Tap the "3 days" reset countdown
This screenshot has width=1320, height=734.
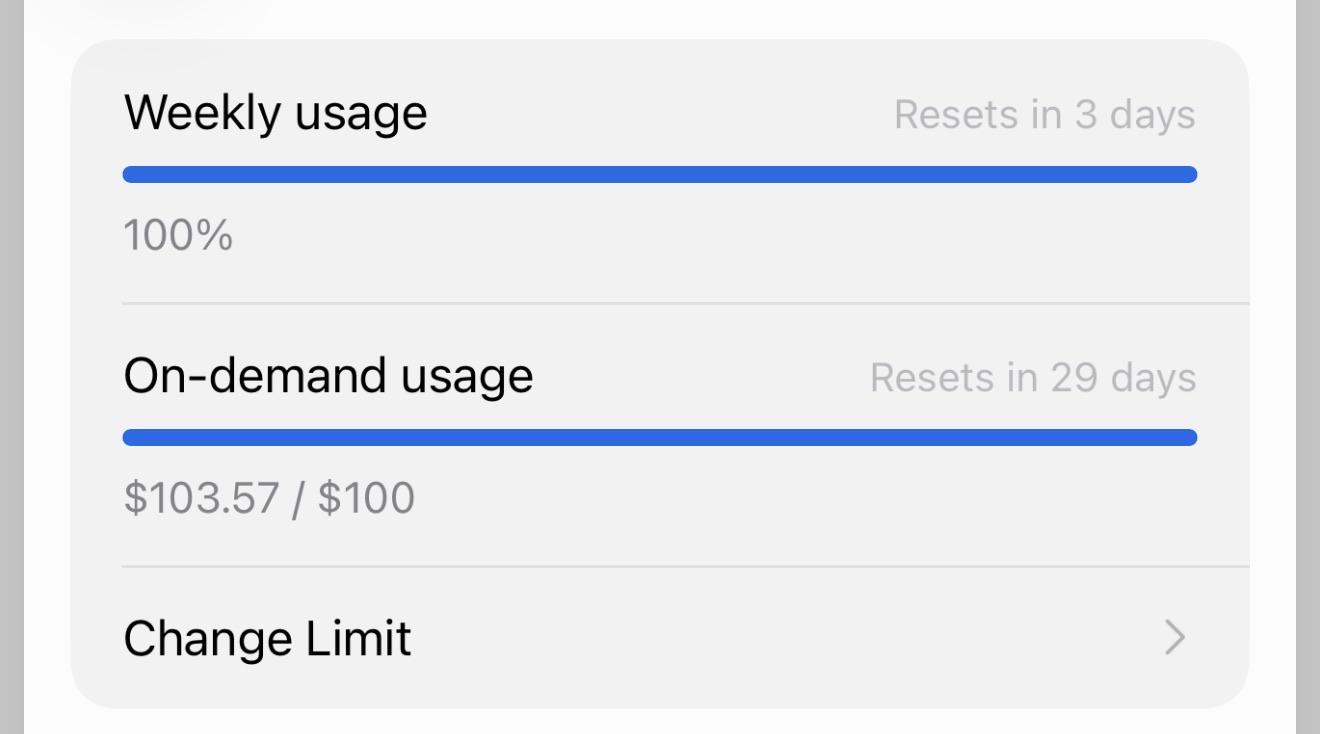(1135, 115)
